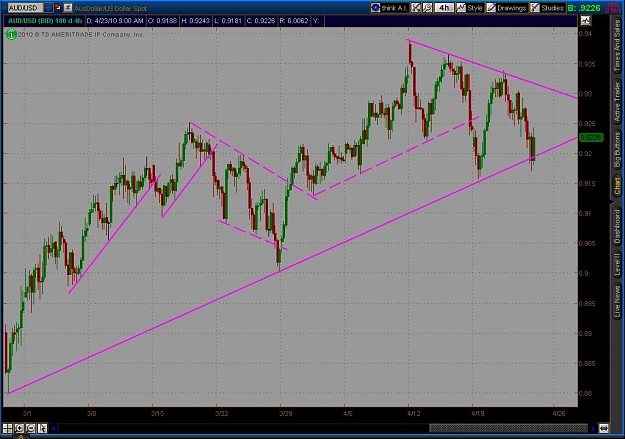This screenshot has height=439, width=625.
Task: Select the pointer cursor tool icon
Action: click(x=42, y=428)
